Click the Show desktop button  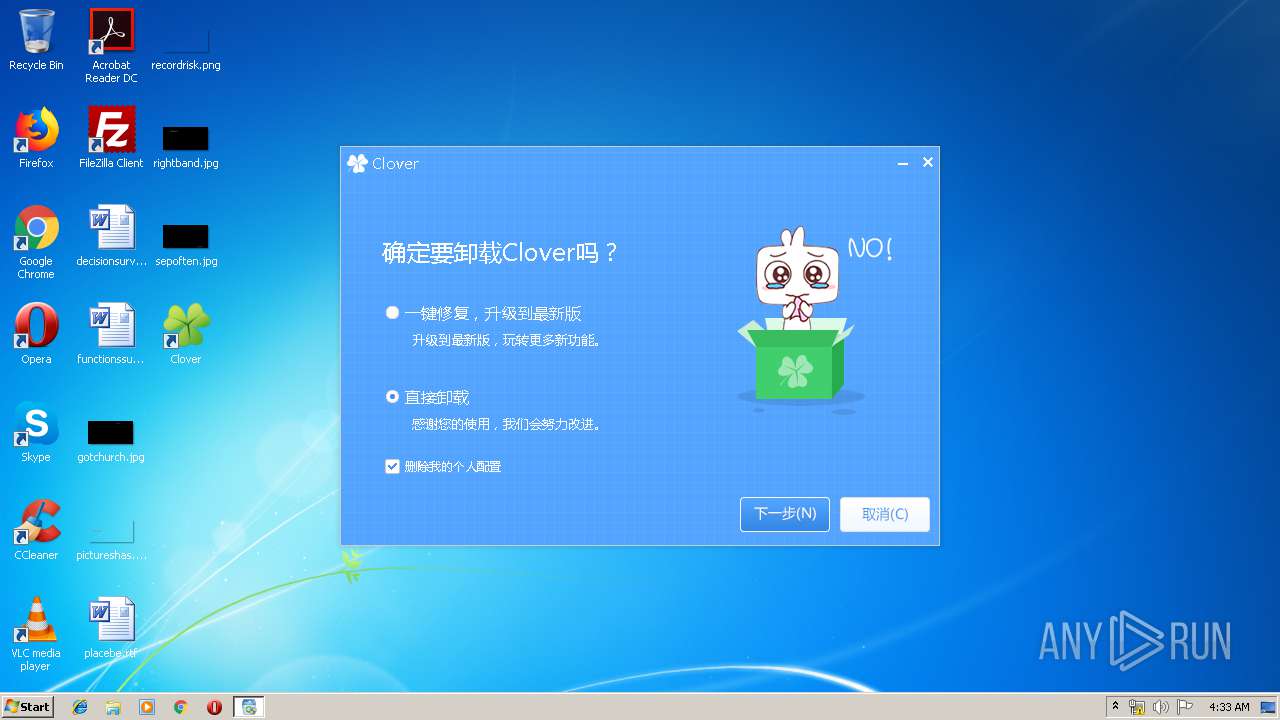tap(1270, 707)
